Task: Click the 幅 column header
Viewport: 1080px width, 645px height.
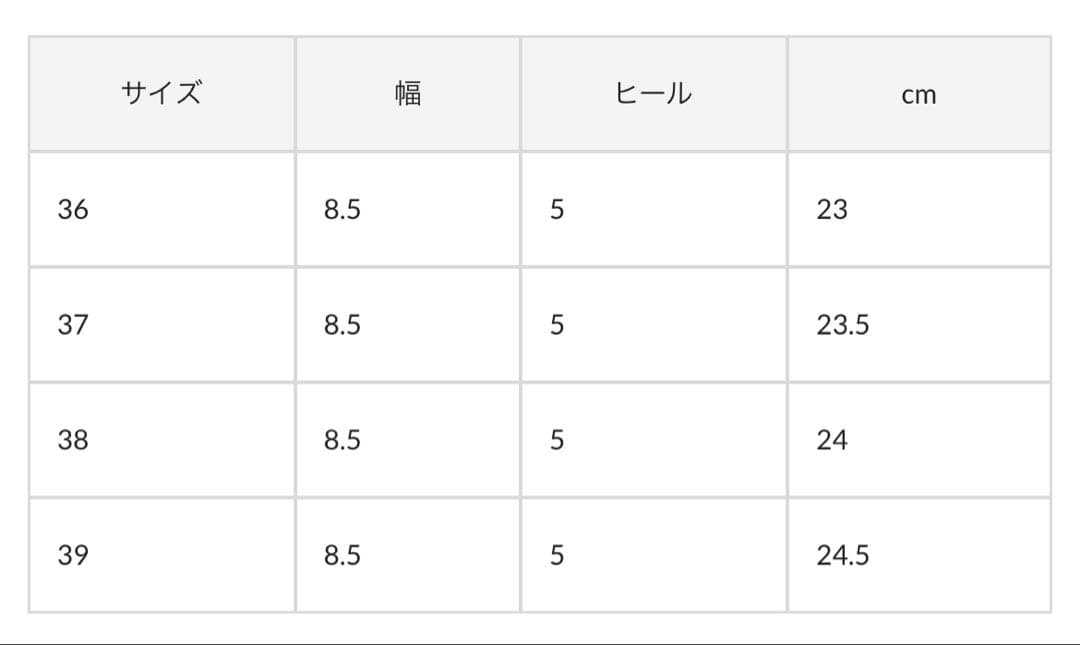Action: tap(407, 94)
